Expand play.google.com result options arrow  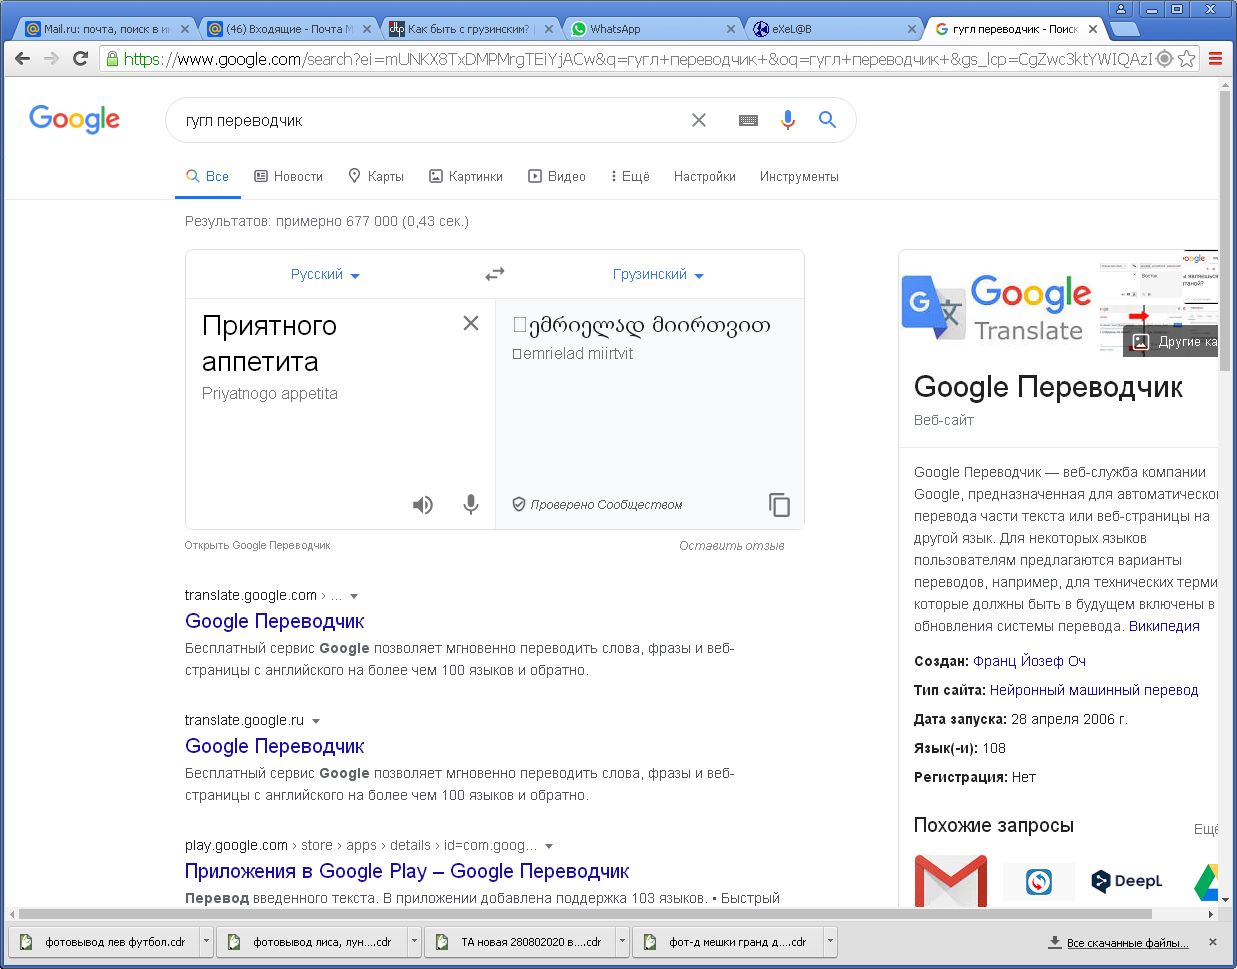click(549, 846)
